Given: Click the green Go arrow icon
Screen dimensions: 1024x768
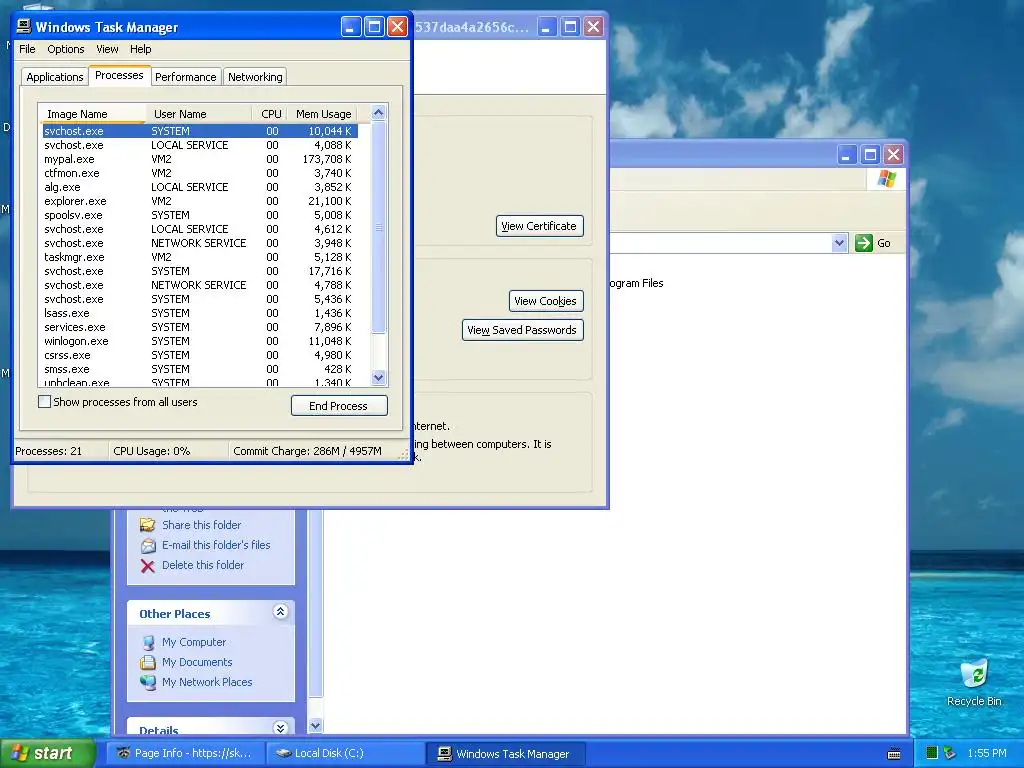Looking at the screenshot, I should pyautogui.click(x=863, y=243).
